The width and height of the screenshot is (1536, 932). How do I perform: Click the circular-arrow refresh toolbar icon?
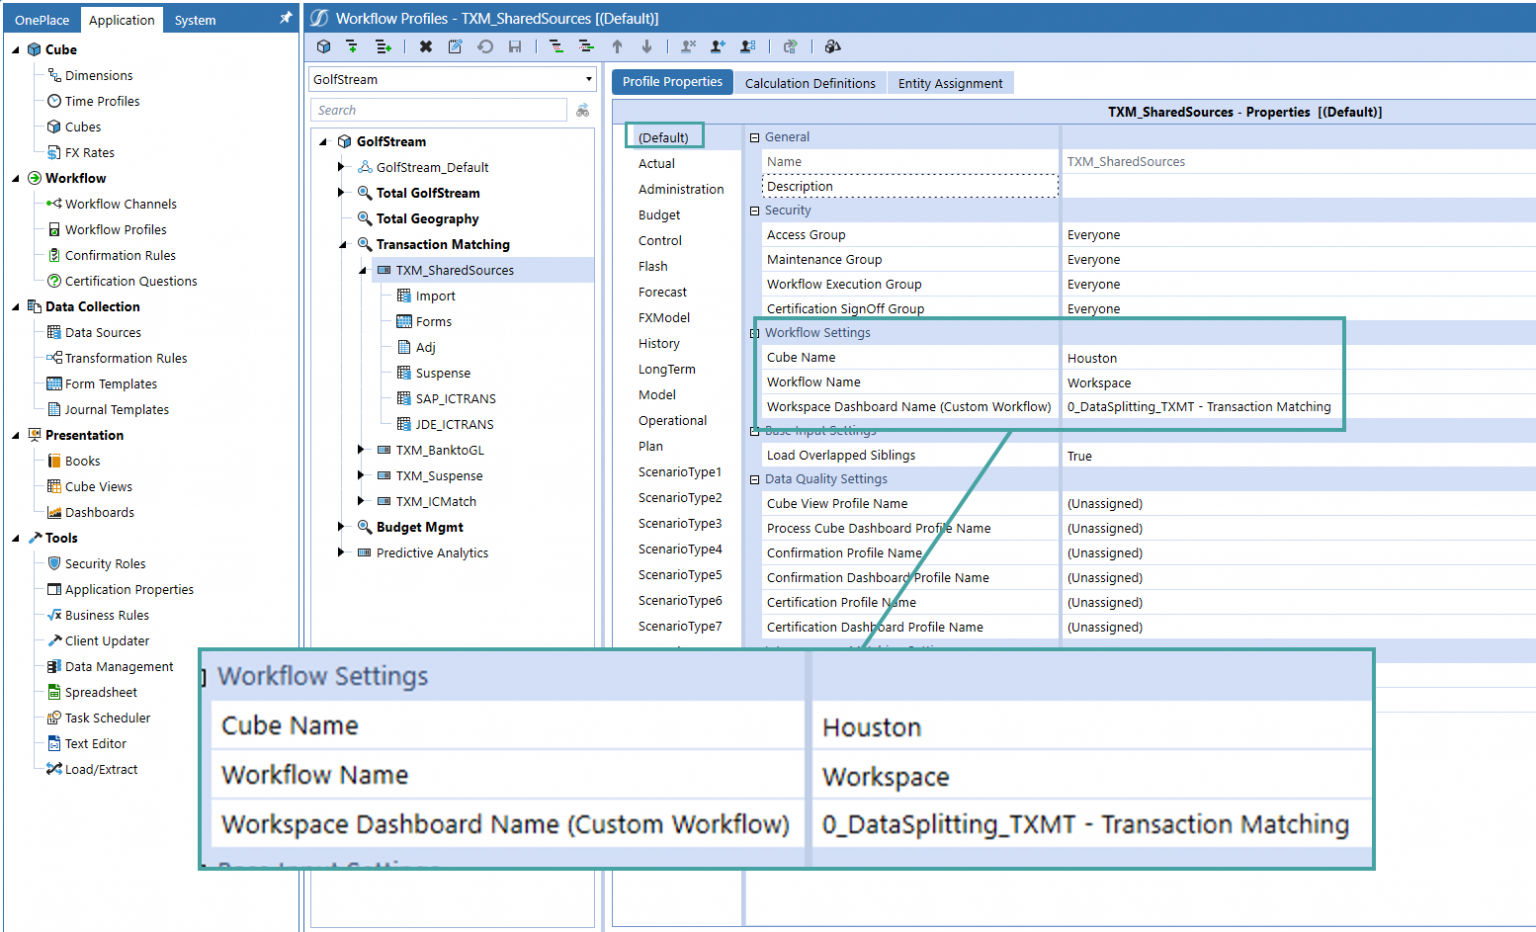(x=485, y=46)
